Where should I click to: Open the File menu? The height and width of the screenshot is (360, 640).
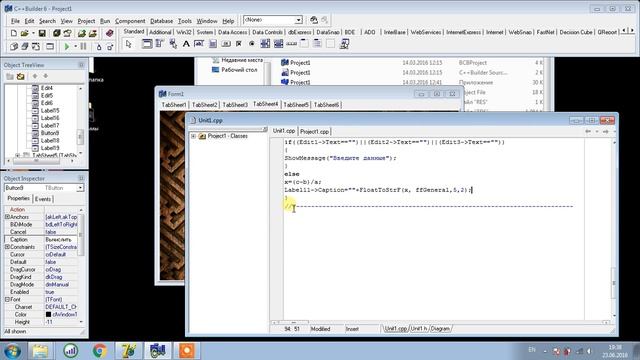pos(15,21)
